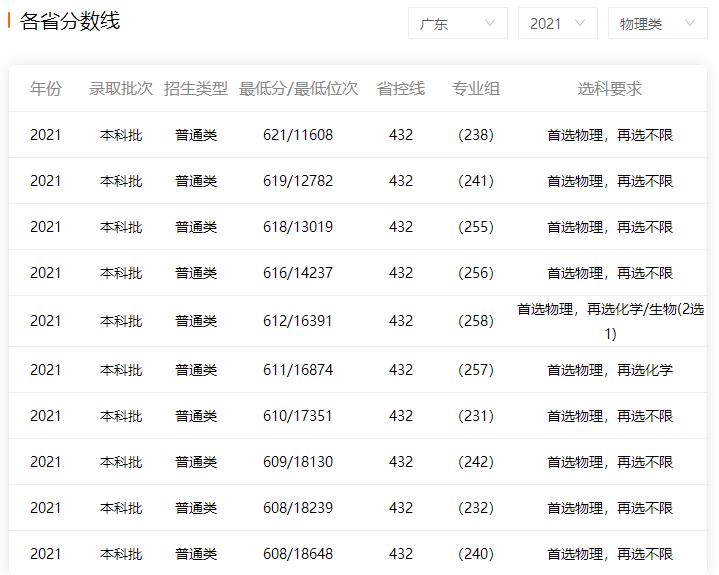Expand the 2021 year dropdown
The image size is (719, 575).
pos(557,23)
